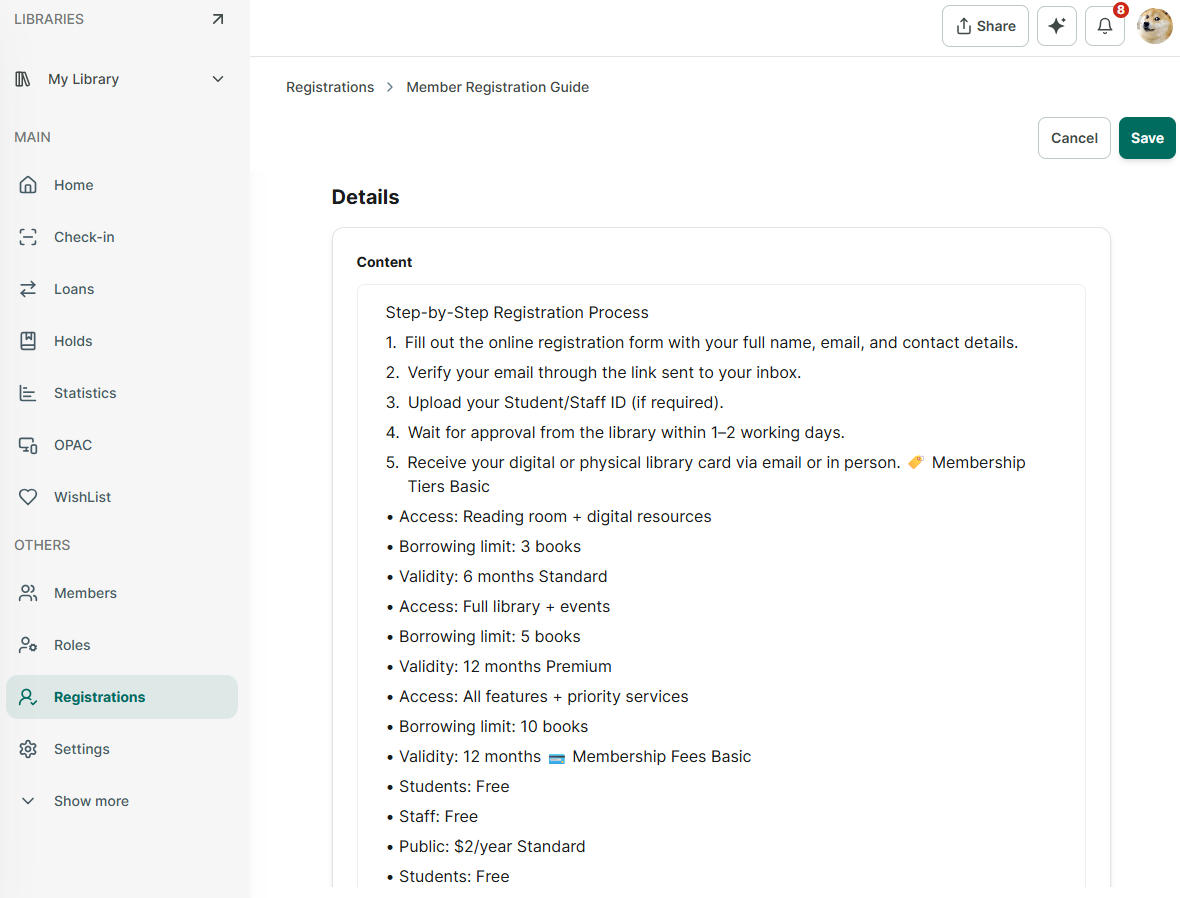Click the Member Registration Guide breadcrumb

click(x=497, y=87)
